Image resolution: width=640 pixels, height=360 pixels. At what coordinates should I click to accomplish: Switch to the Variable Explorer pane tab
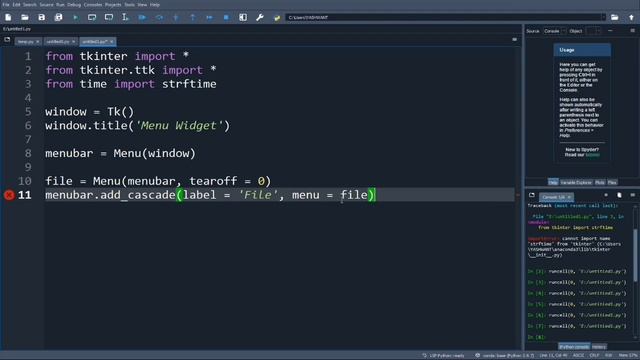point(576,182)
